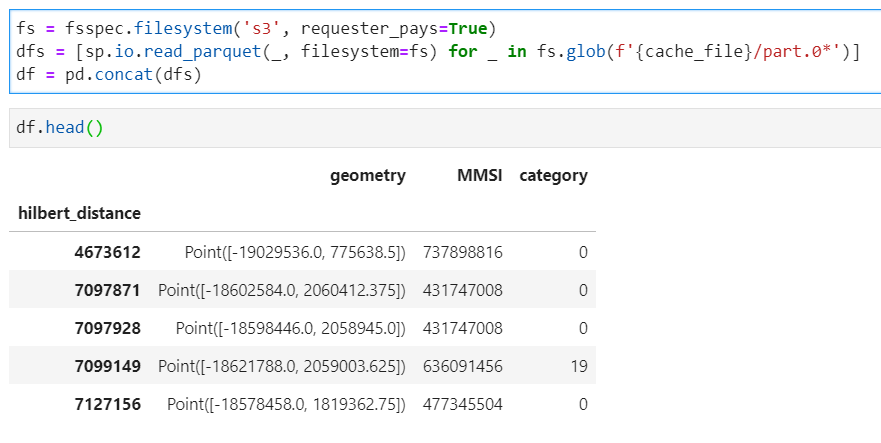Select index value 7127156
This screenshot has width=881, height=443.
pyautogui.click(x=107, y=404)
